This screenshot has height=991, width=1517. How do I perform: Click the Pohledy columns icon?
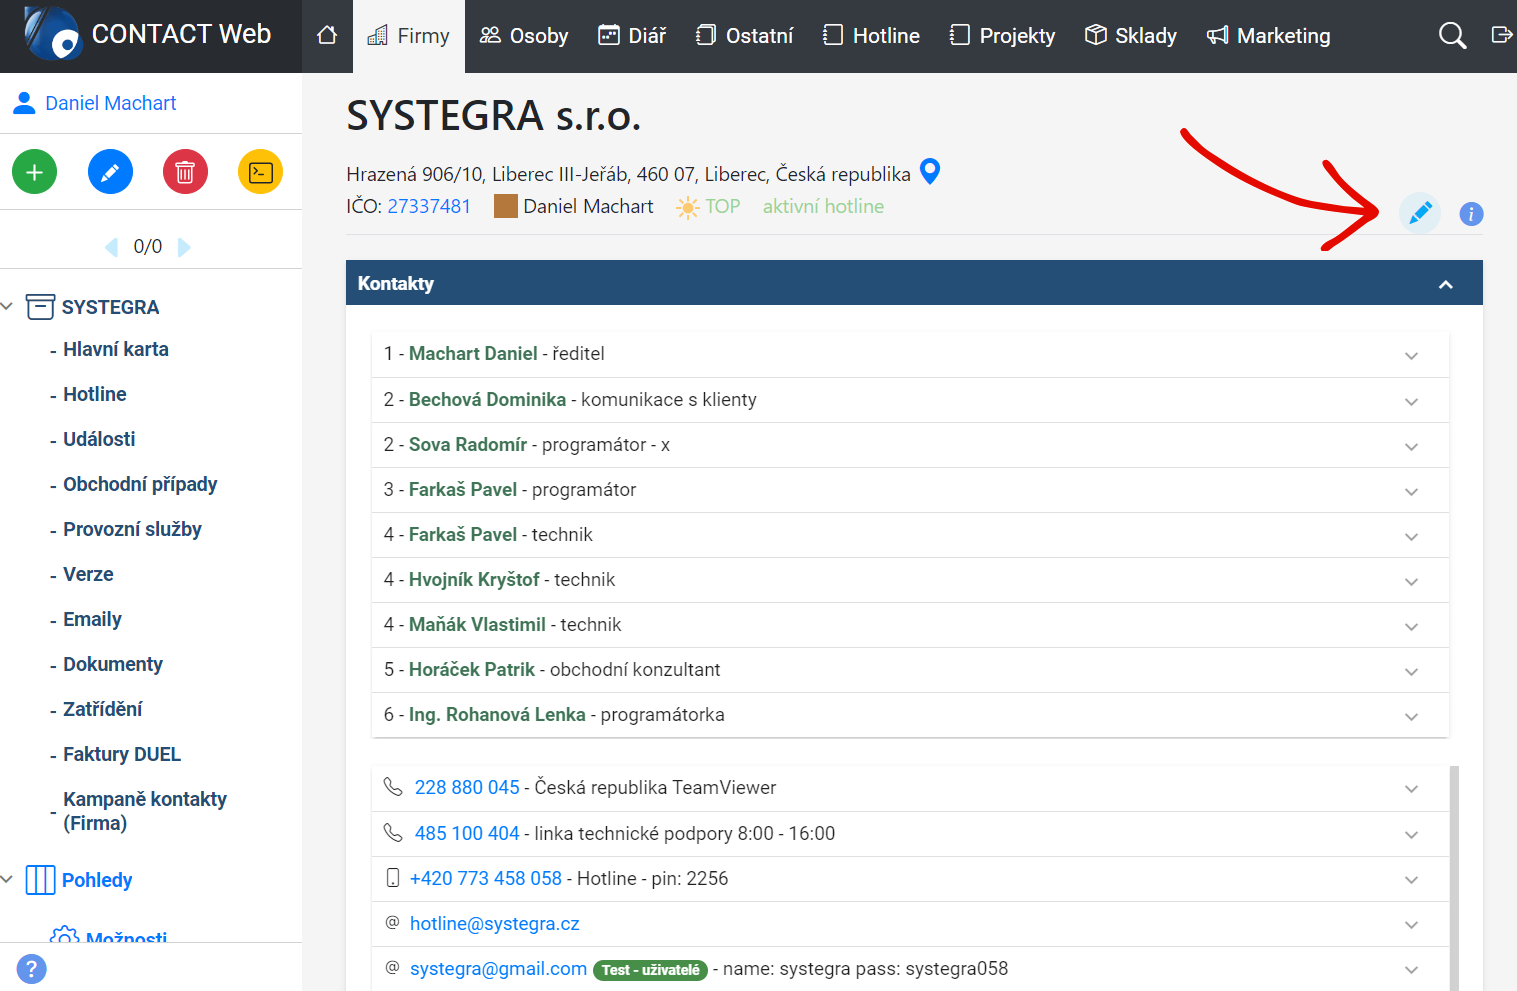(x=40, y=880)
